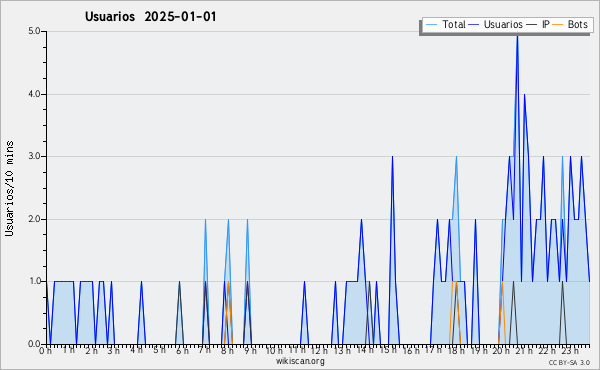Click the y-axis value 2.0
Viewport: 600px width, 370px height.
(x=34, y=219)
